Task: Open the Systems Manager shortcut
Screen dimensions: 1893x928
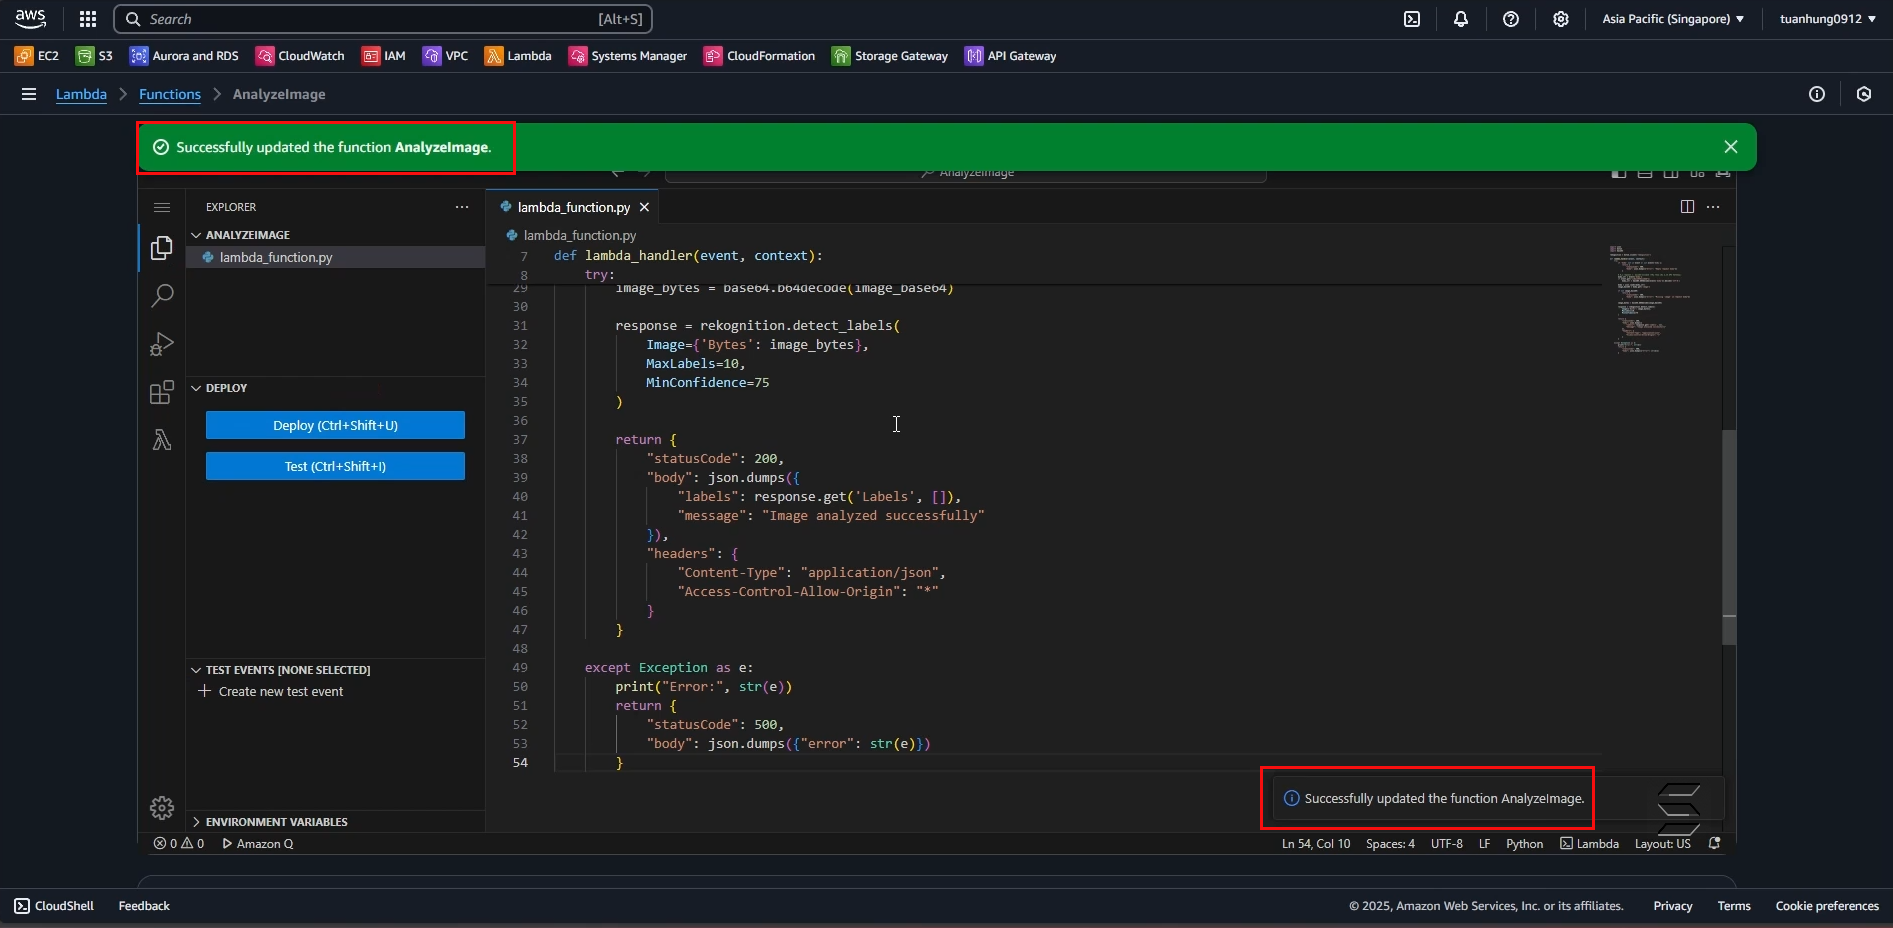Action: pos(628,56)
